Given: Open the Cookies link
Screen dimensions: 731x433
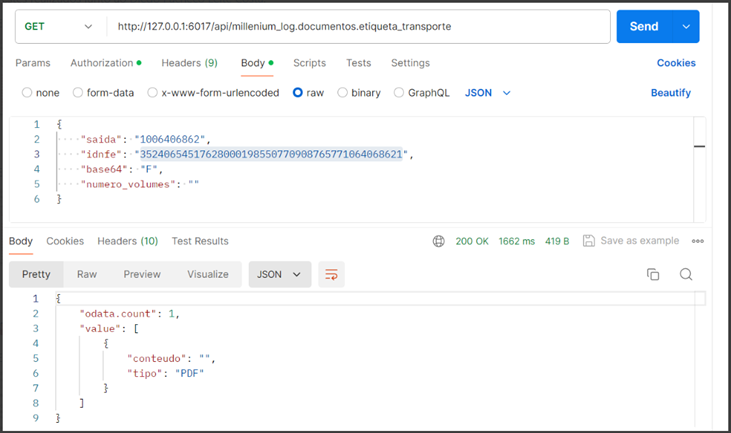Looking at the screenshot, I should pyautogui.click(x=676, y=63).
